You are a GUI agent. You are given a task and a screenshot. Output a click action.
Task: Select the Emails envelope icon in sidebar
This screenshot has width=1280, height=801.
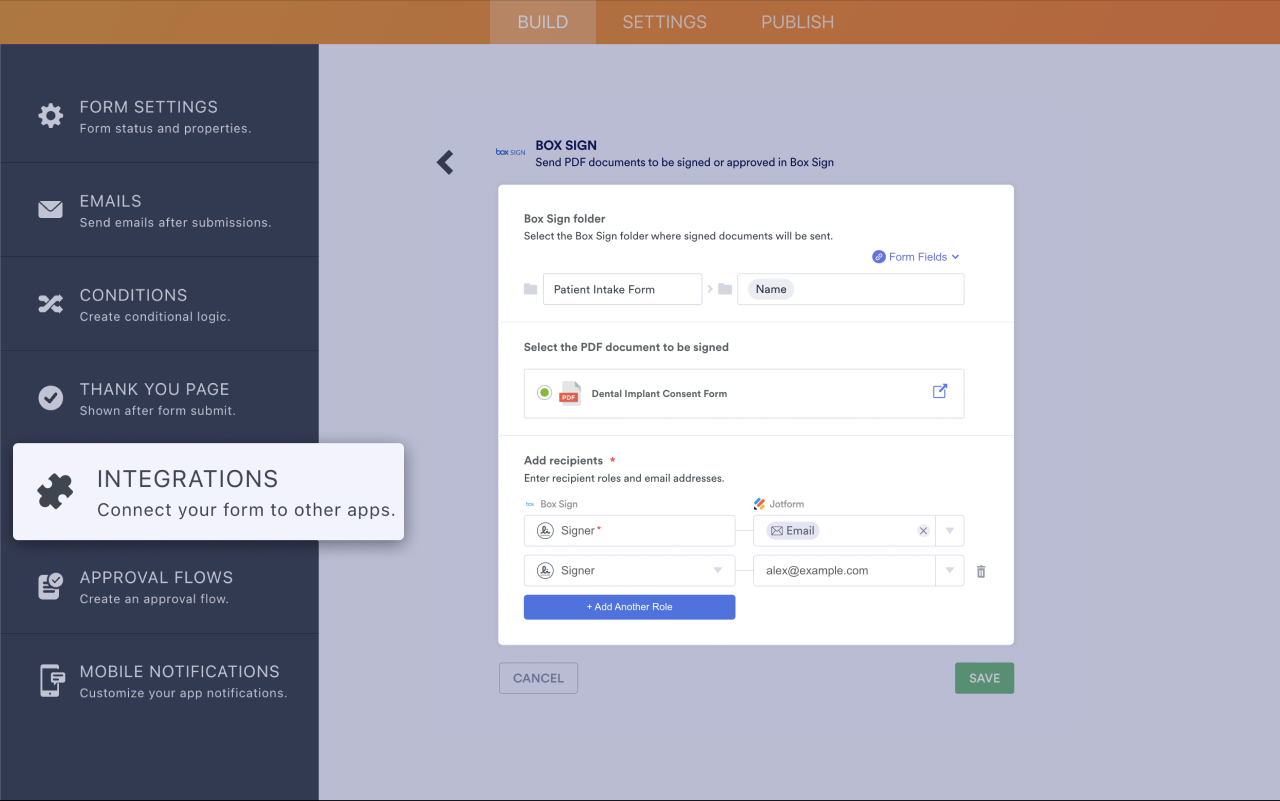[x=51, y=210]
